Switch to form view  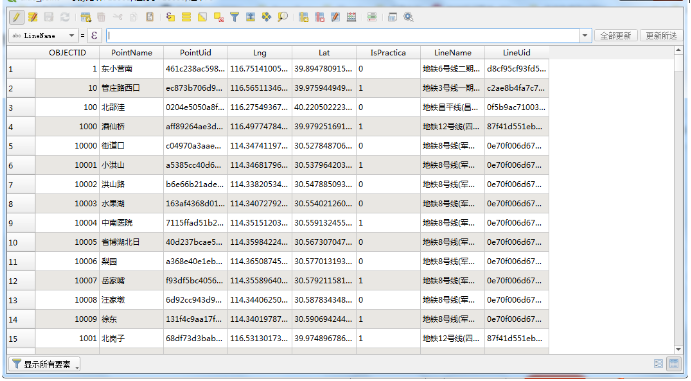click(658, 364)
